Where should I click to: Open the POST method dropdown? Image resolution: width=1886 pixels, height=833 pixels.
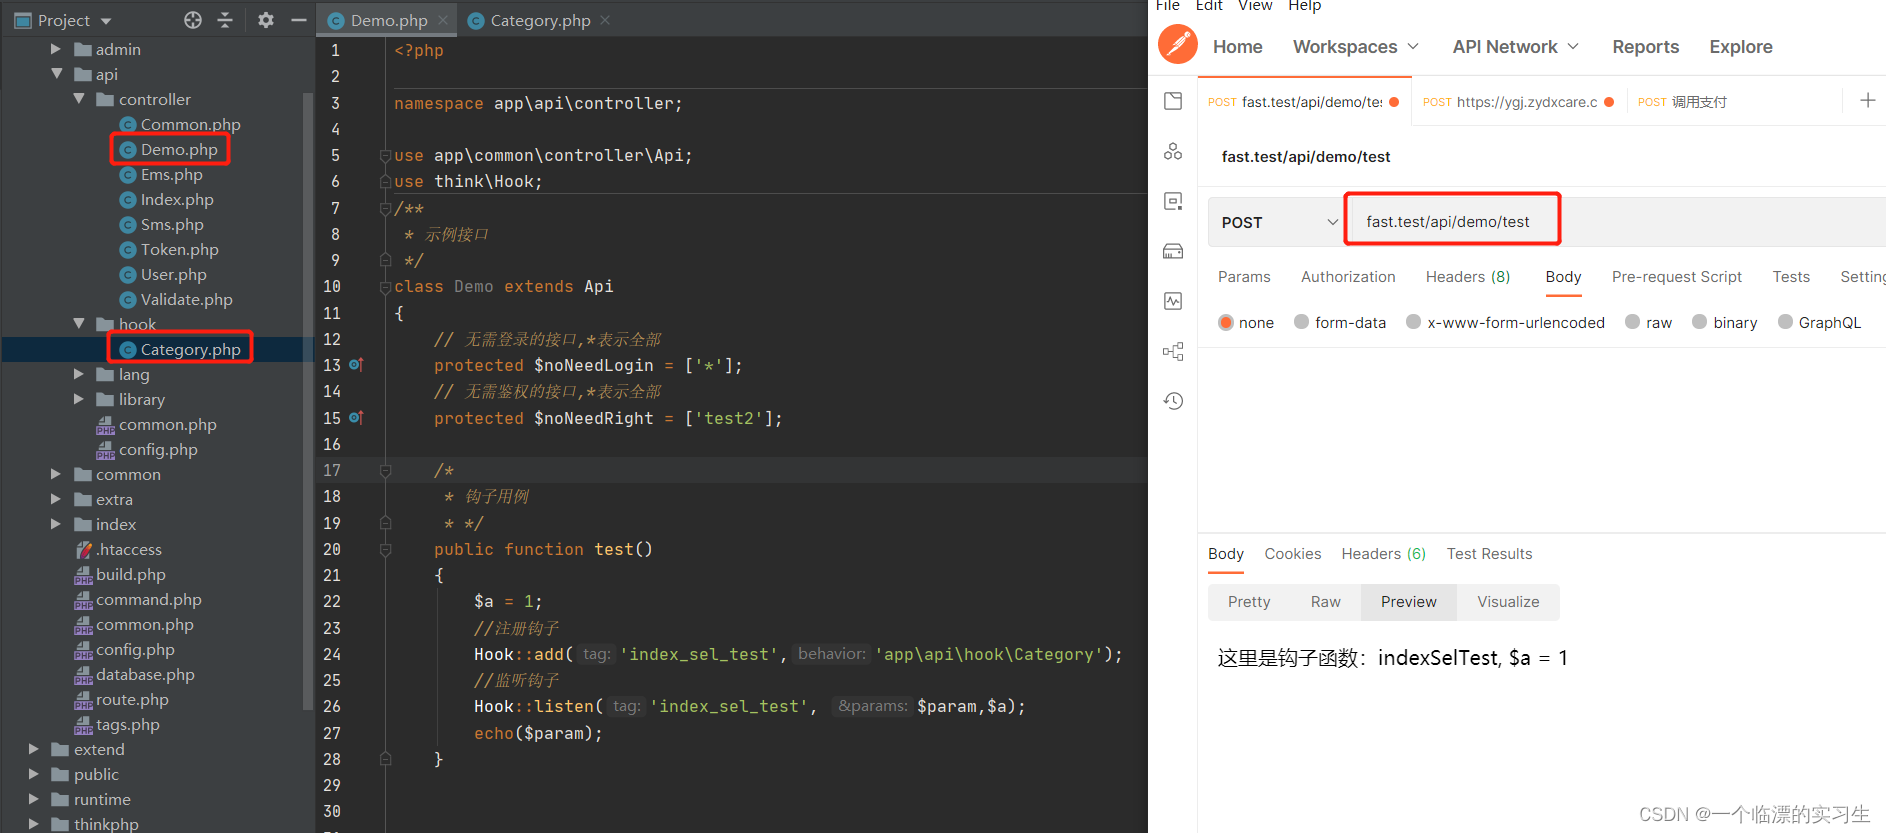point(1277,222)
